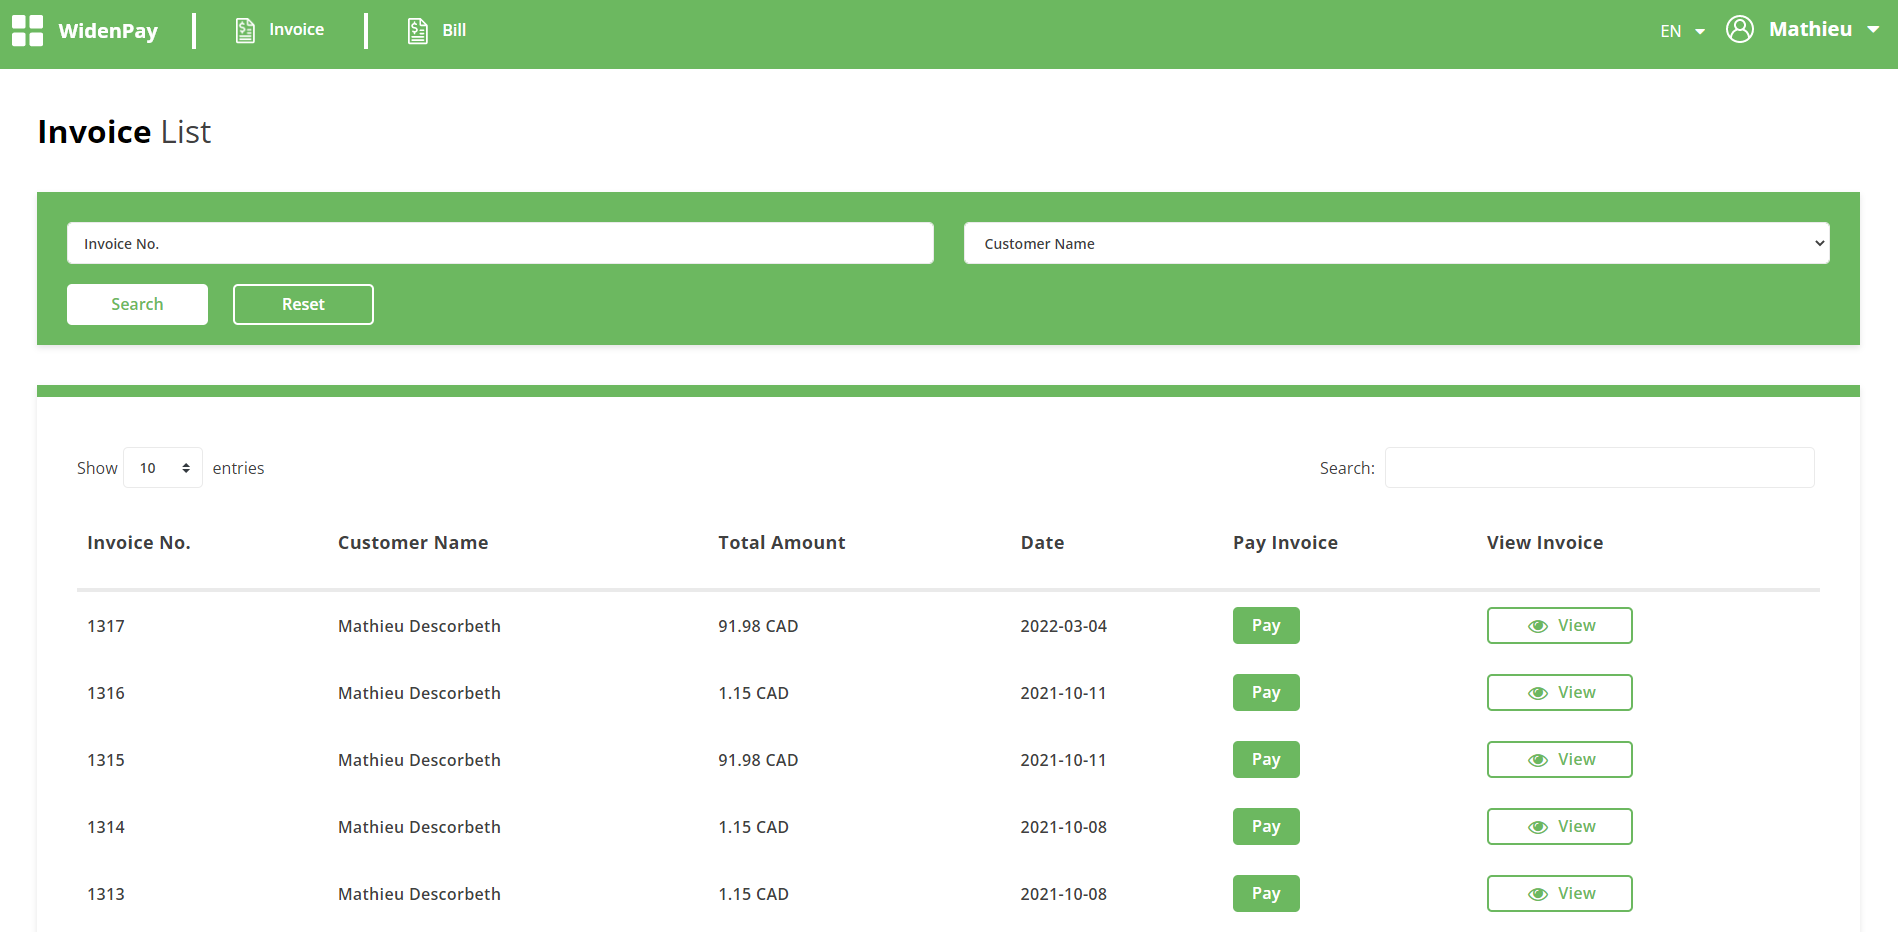Open the Customer Name filter dropdown
Viewport: 1898px width, 932px height.
pos(1395,243)
